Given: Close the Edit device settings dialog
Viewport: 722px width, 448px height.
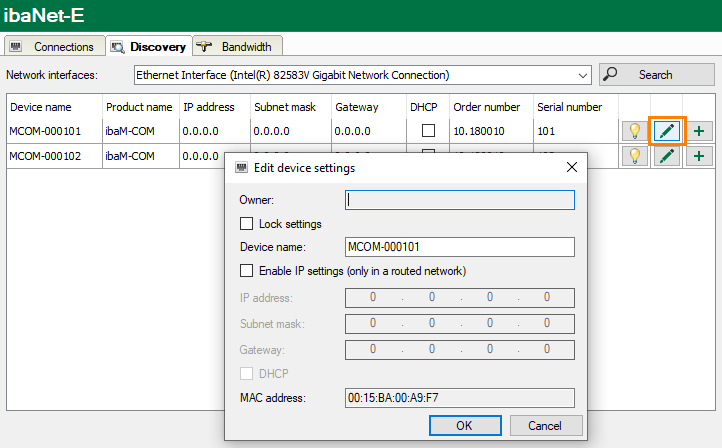Looking at the screenshot, I should 572,168.
